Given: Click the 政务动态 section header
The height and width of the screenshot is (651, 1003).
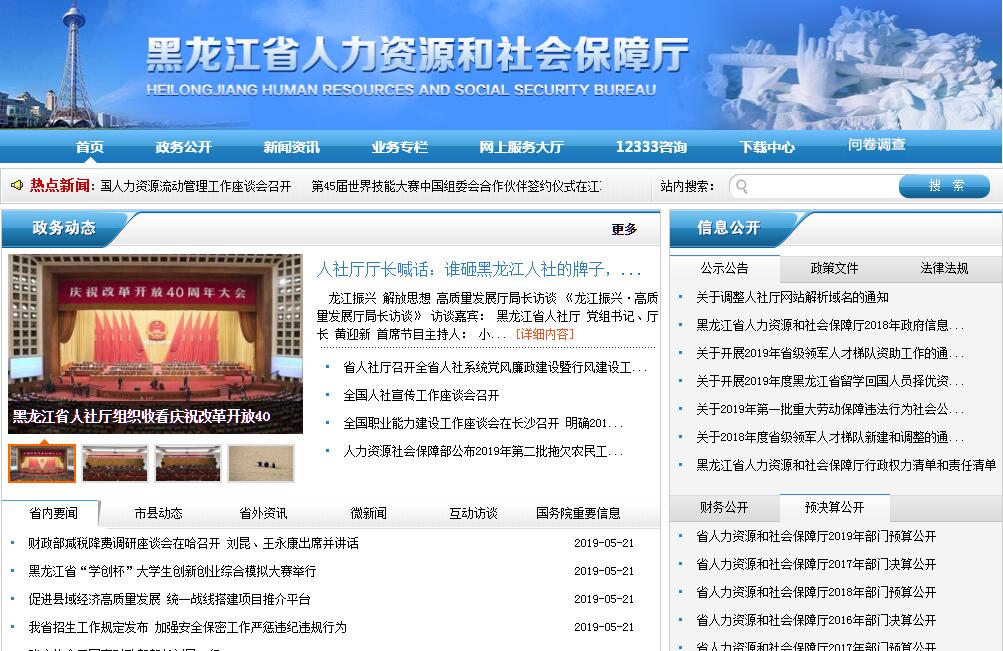Looking at the screenshot, I should point(64,228).
